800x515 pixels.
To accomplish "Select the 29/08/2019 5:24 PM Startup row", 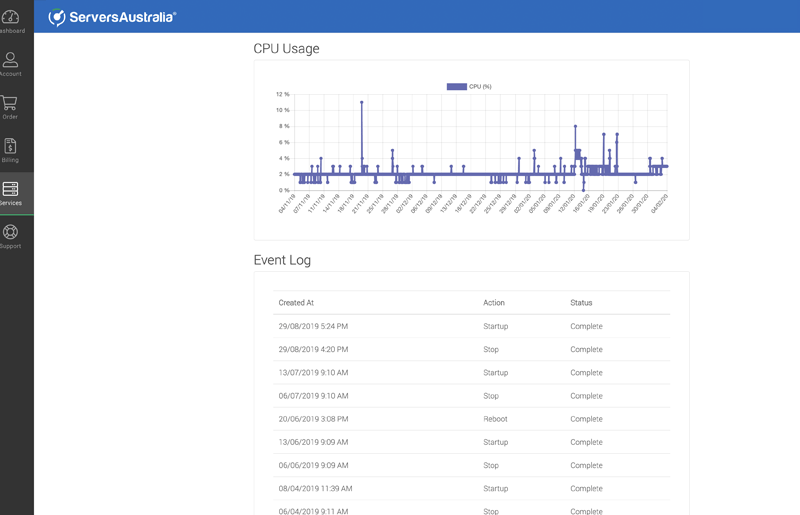I will 471,326.
